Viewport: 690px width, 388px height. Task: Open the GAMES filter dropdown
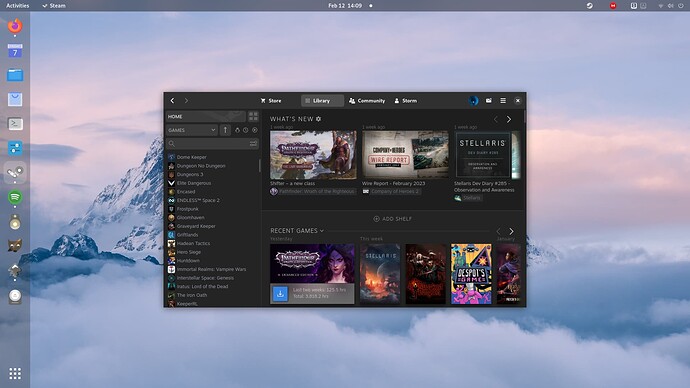[192, 130]
